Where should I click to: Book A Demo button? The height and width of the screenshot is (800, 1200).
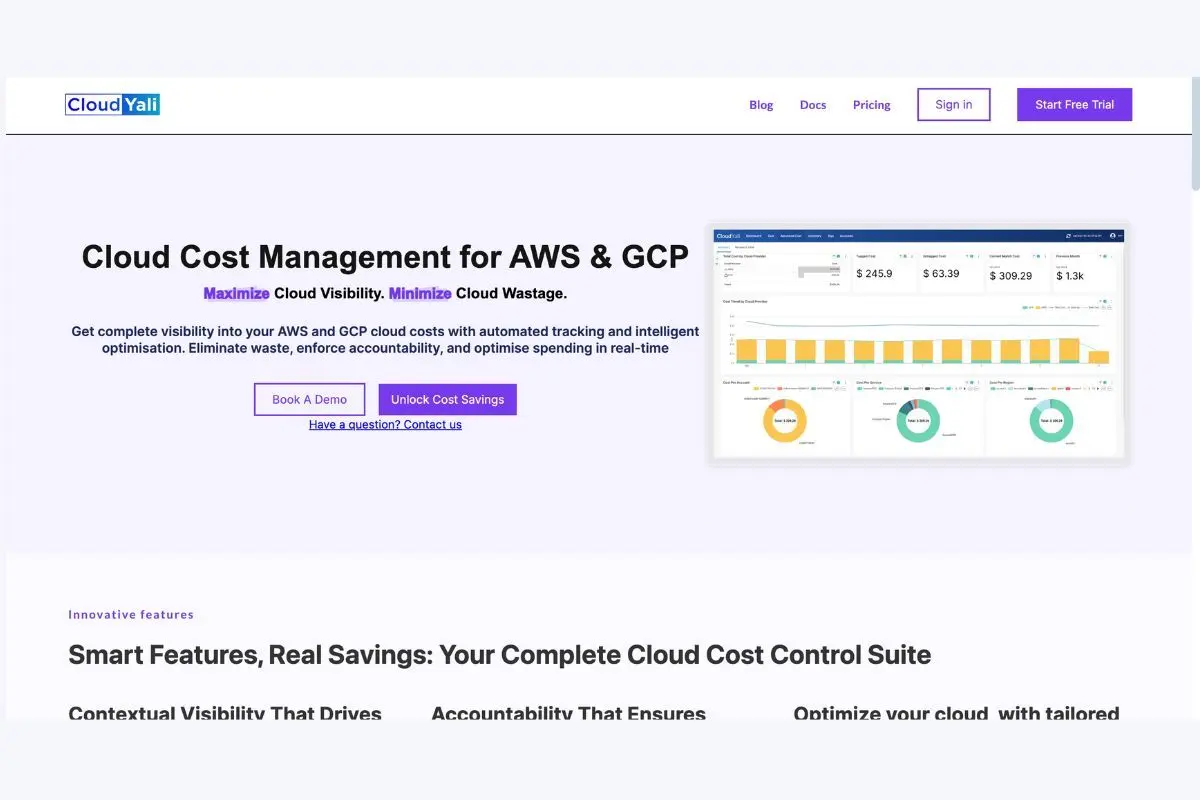pos(309,399)
